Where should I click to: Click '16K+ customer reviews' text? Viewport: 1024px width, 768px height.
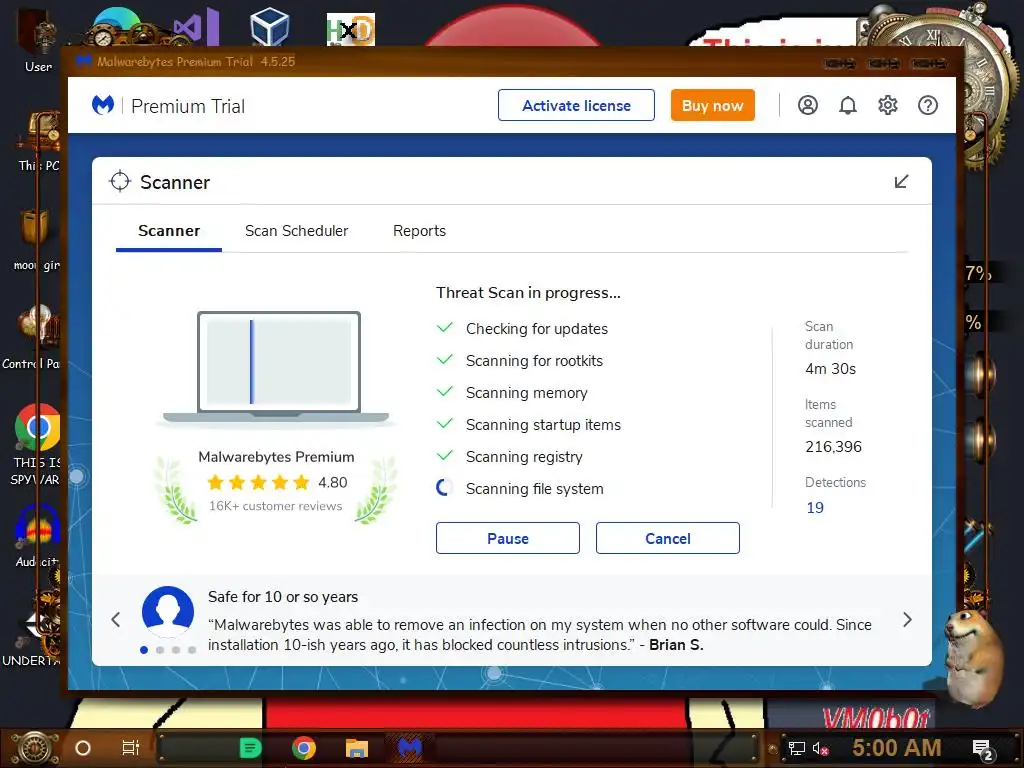[x=275, y=506]
